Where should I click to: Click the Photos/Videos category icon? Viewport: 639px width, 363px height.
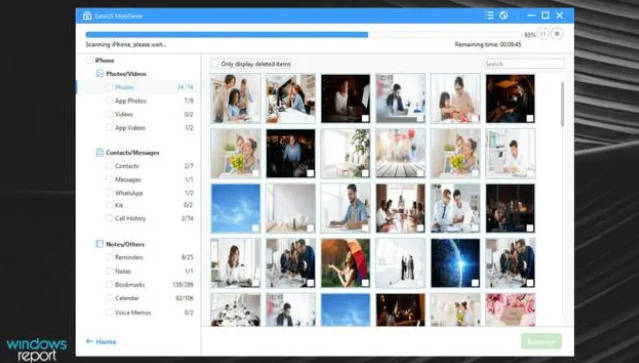tap(100, 74)
